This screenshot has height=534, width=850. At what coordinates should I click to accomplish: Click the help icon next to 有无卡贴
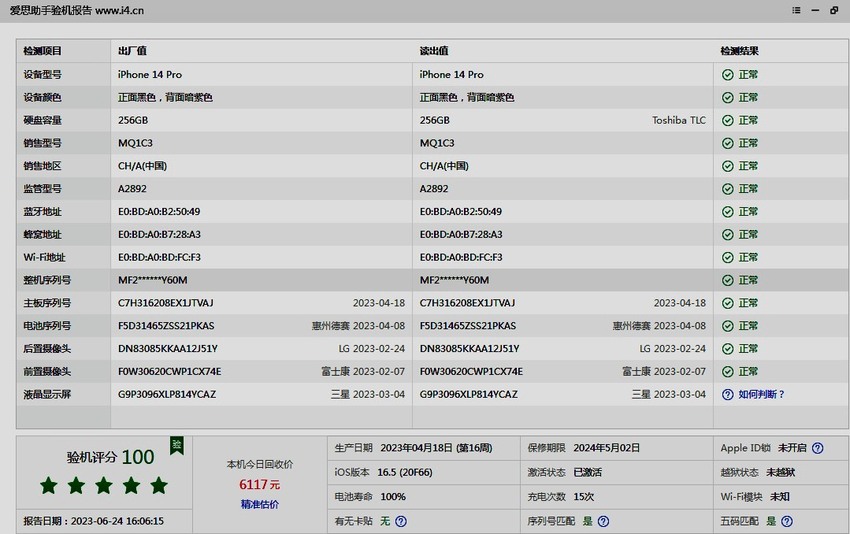coord(401,522)
